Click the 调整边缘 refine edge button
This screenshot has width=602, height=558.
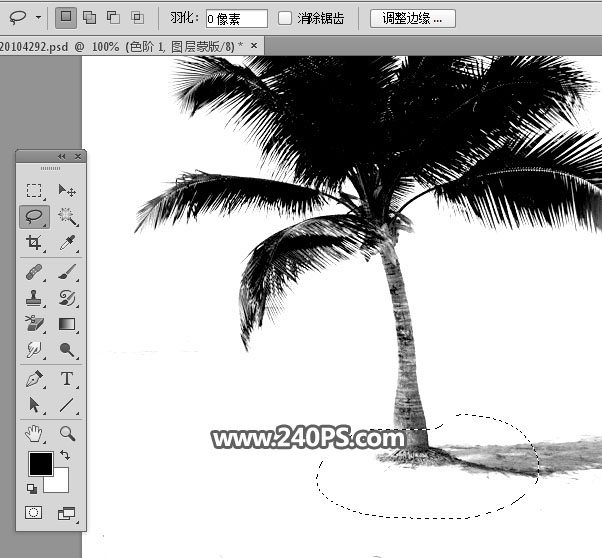pyautogui.click(x=412, y=18)
